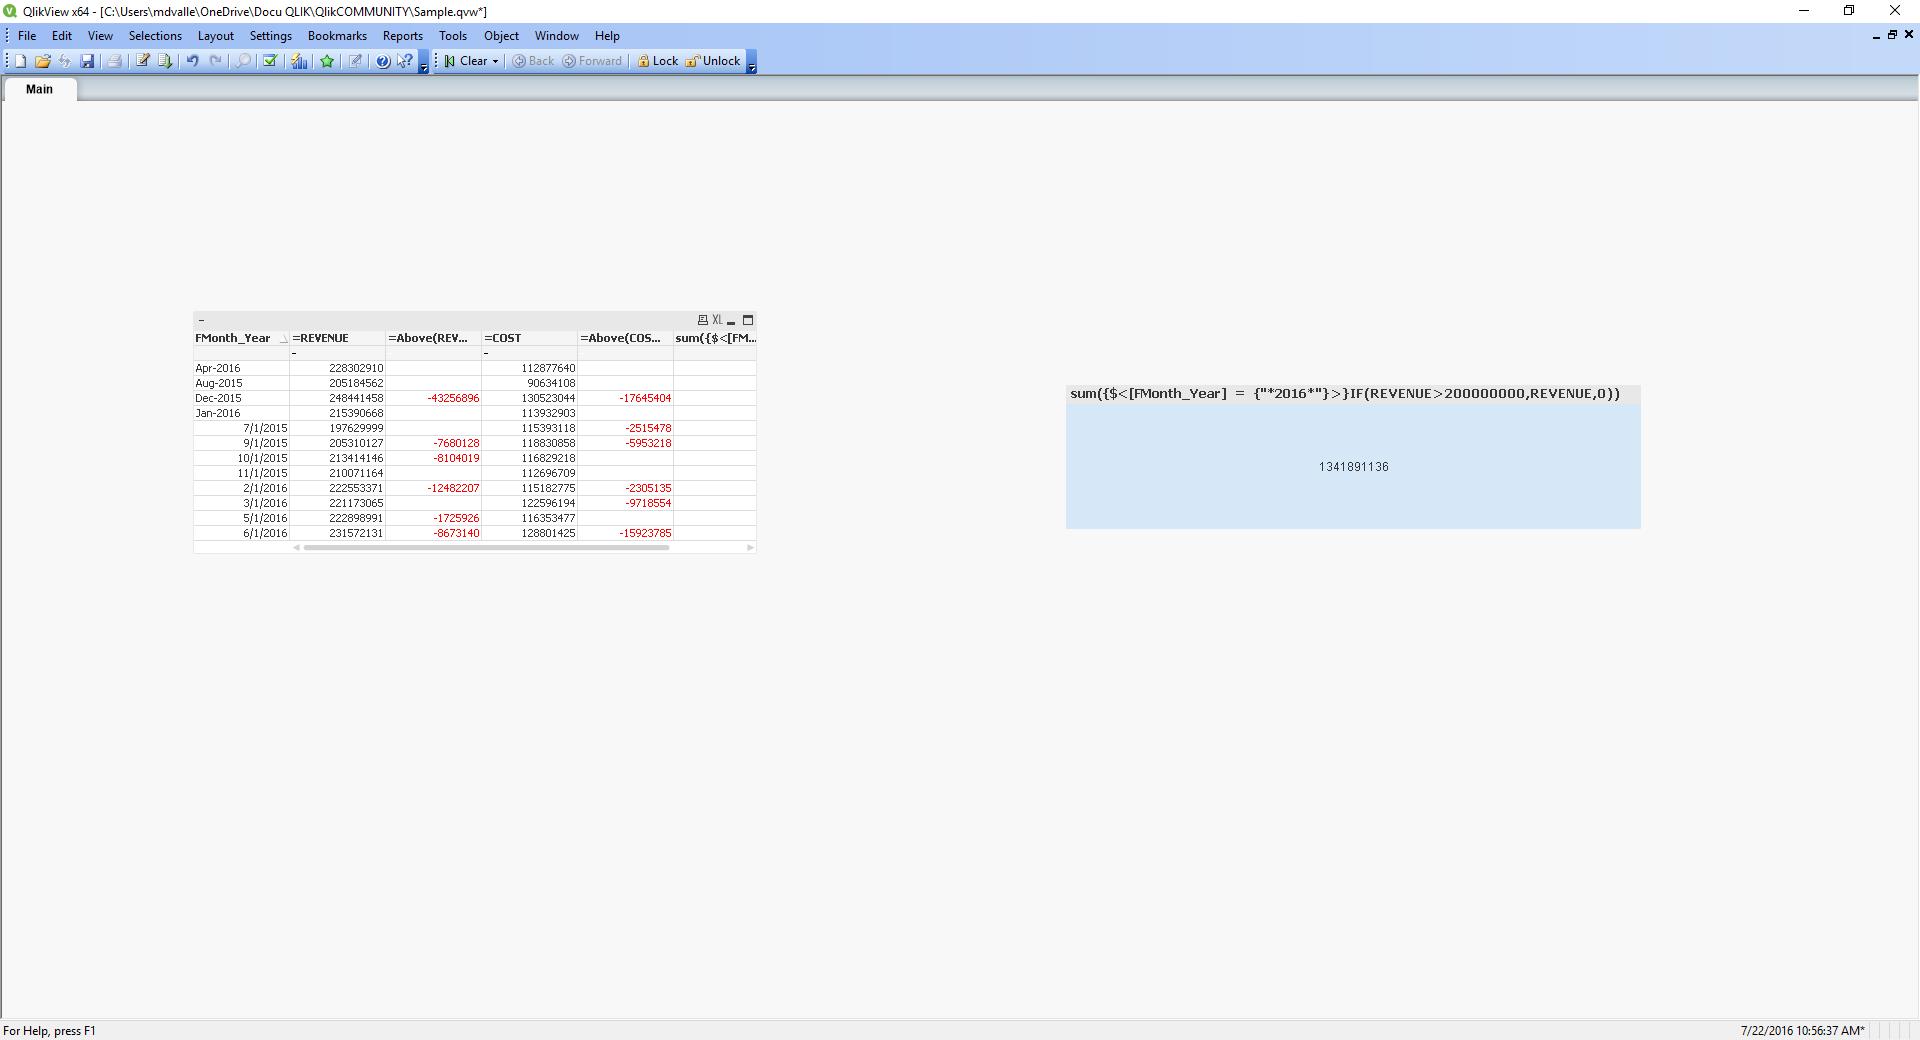Open the Clear button dropdown arrow
1920x1040 pixels.
[495, 61]
